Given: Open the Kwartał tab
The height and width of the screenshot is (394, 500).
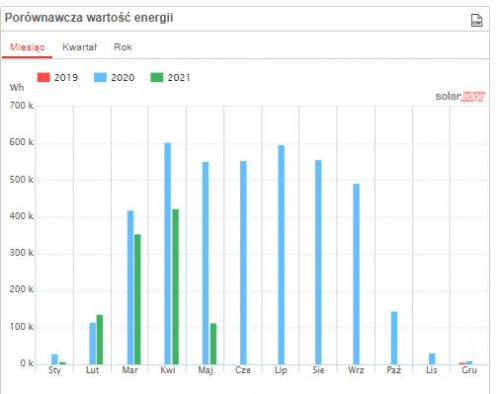Looking at the screenshot, I should 80,47.
